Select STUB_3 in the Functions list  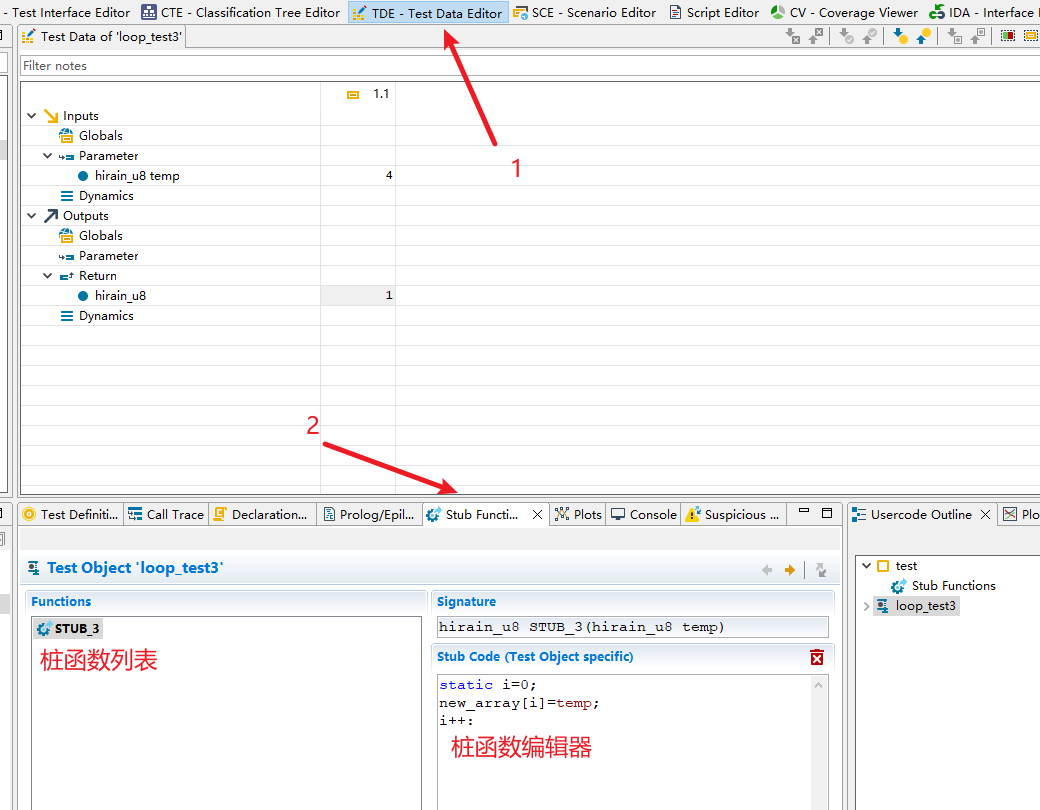point(68,628)
